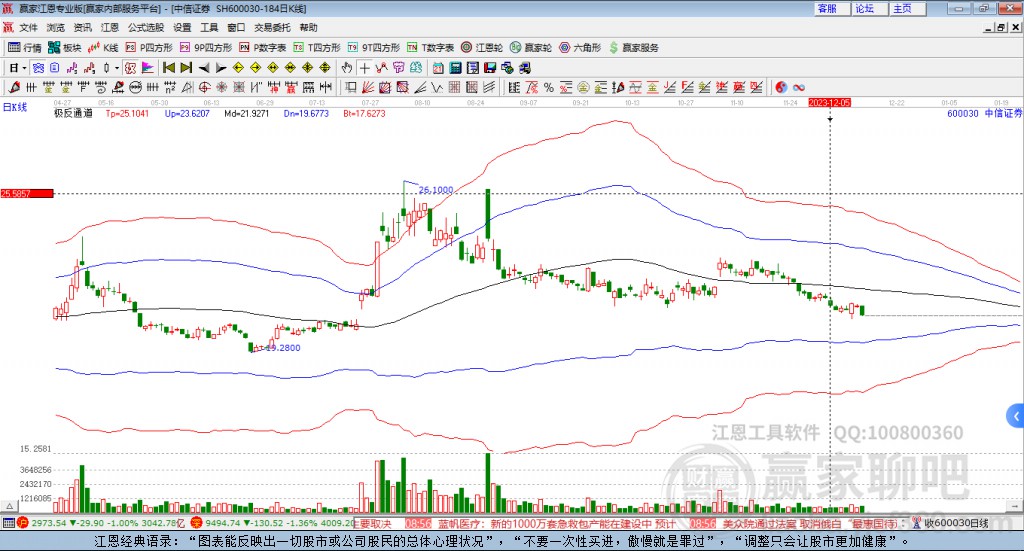
Task: Click the blue side panel expand arrow
Action: click(1016, 415)
